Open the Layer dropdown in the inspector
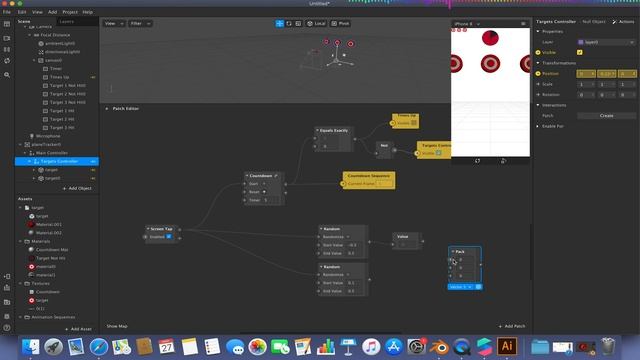The image size is (640, 360). (x=606, y=42)
